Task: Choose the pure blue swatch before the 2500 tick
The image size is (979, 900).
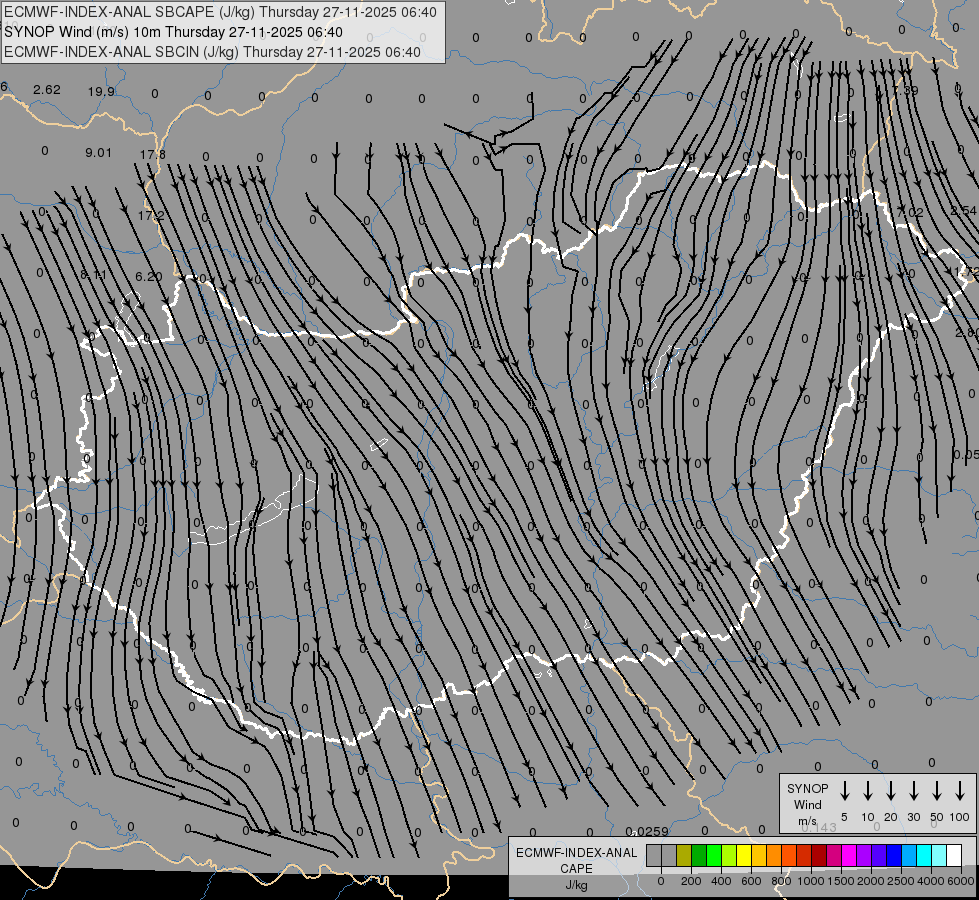Action: (893, 855)
